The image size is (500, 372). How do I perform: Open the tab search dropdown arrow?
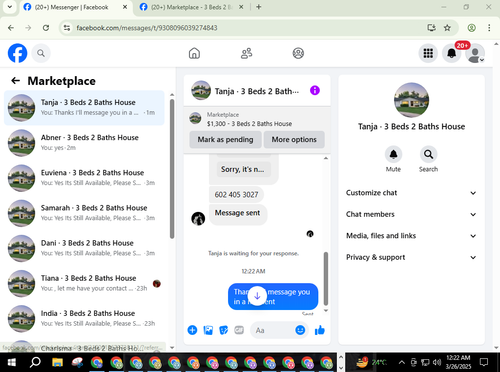click(x=10, y=7)
